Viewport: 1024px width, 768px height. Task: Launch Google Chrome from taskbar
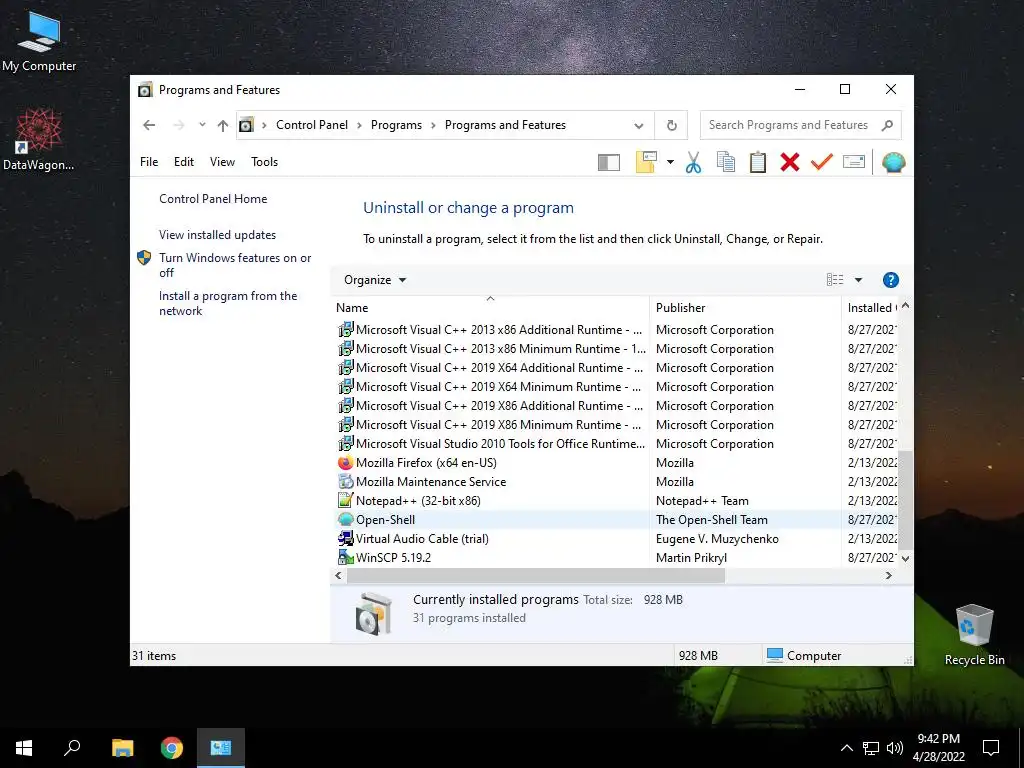[172, 748]
